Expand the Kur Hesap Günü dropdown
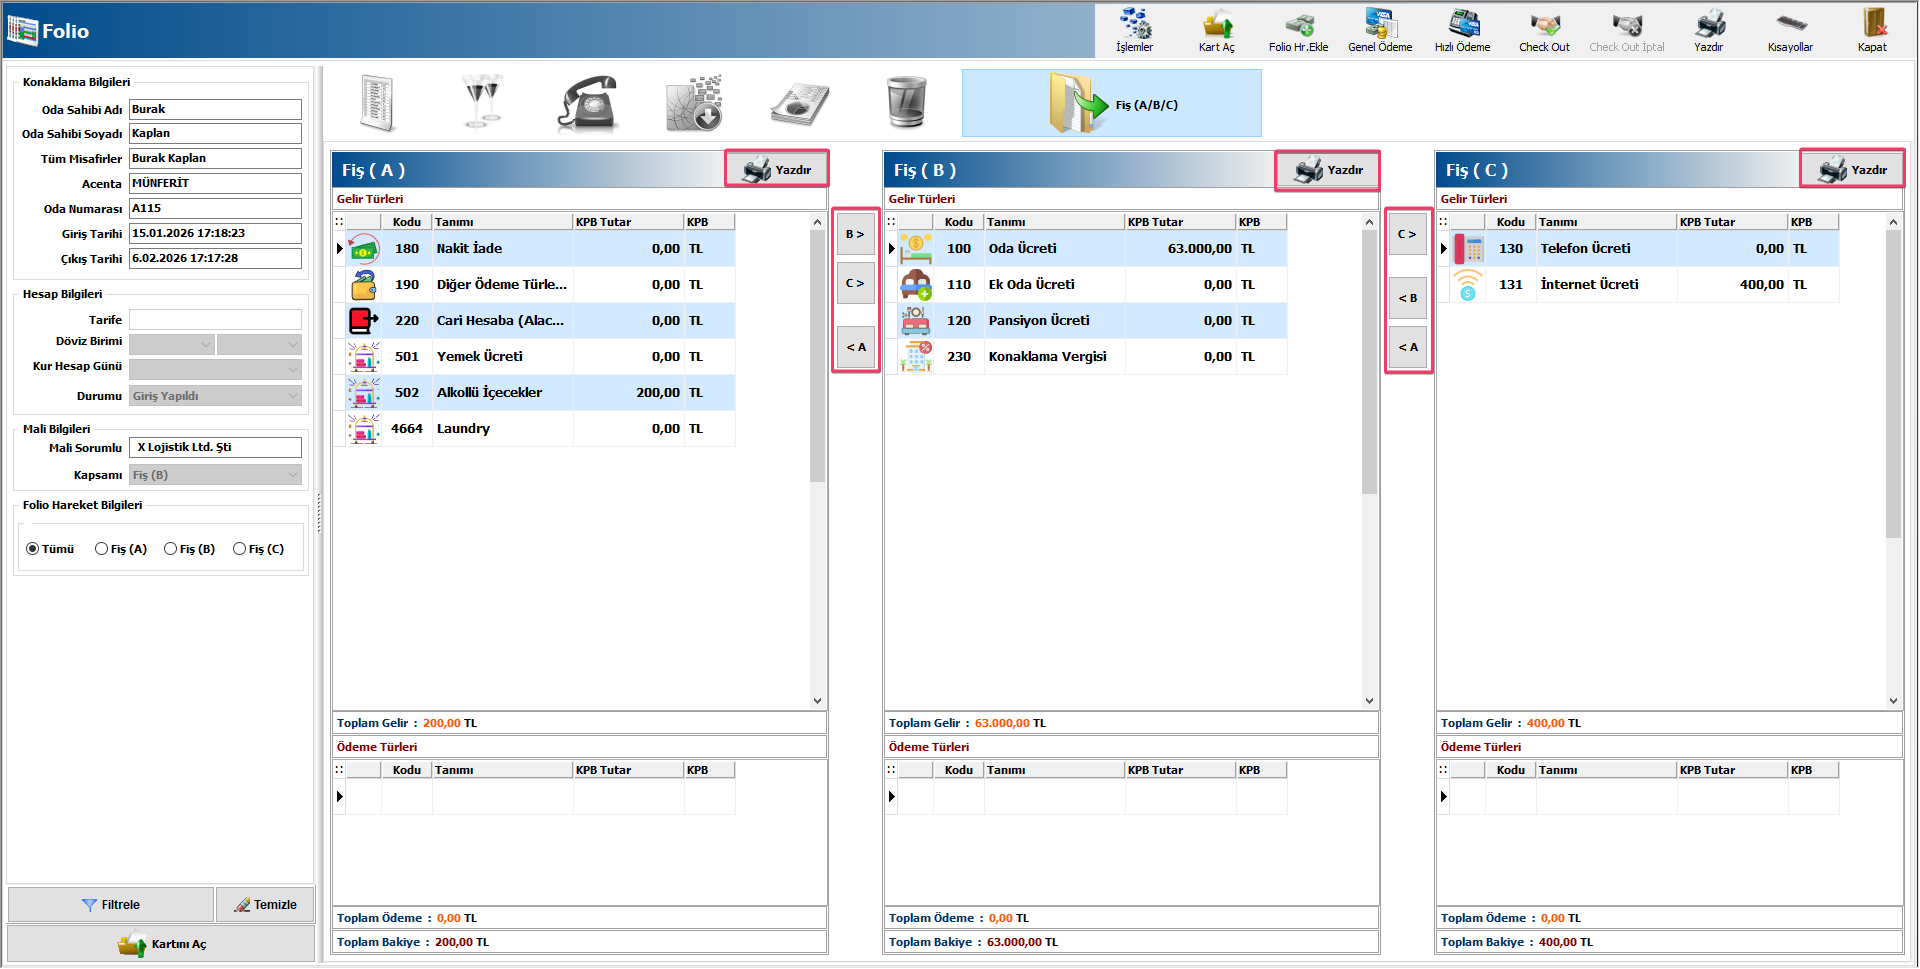1920x969 pixels. [x=215, y=370]
